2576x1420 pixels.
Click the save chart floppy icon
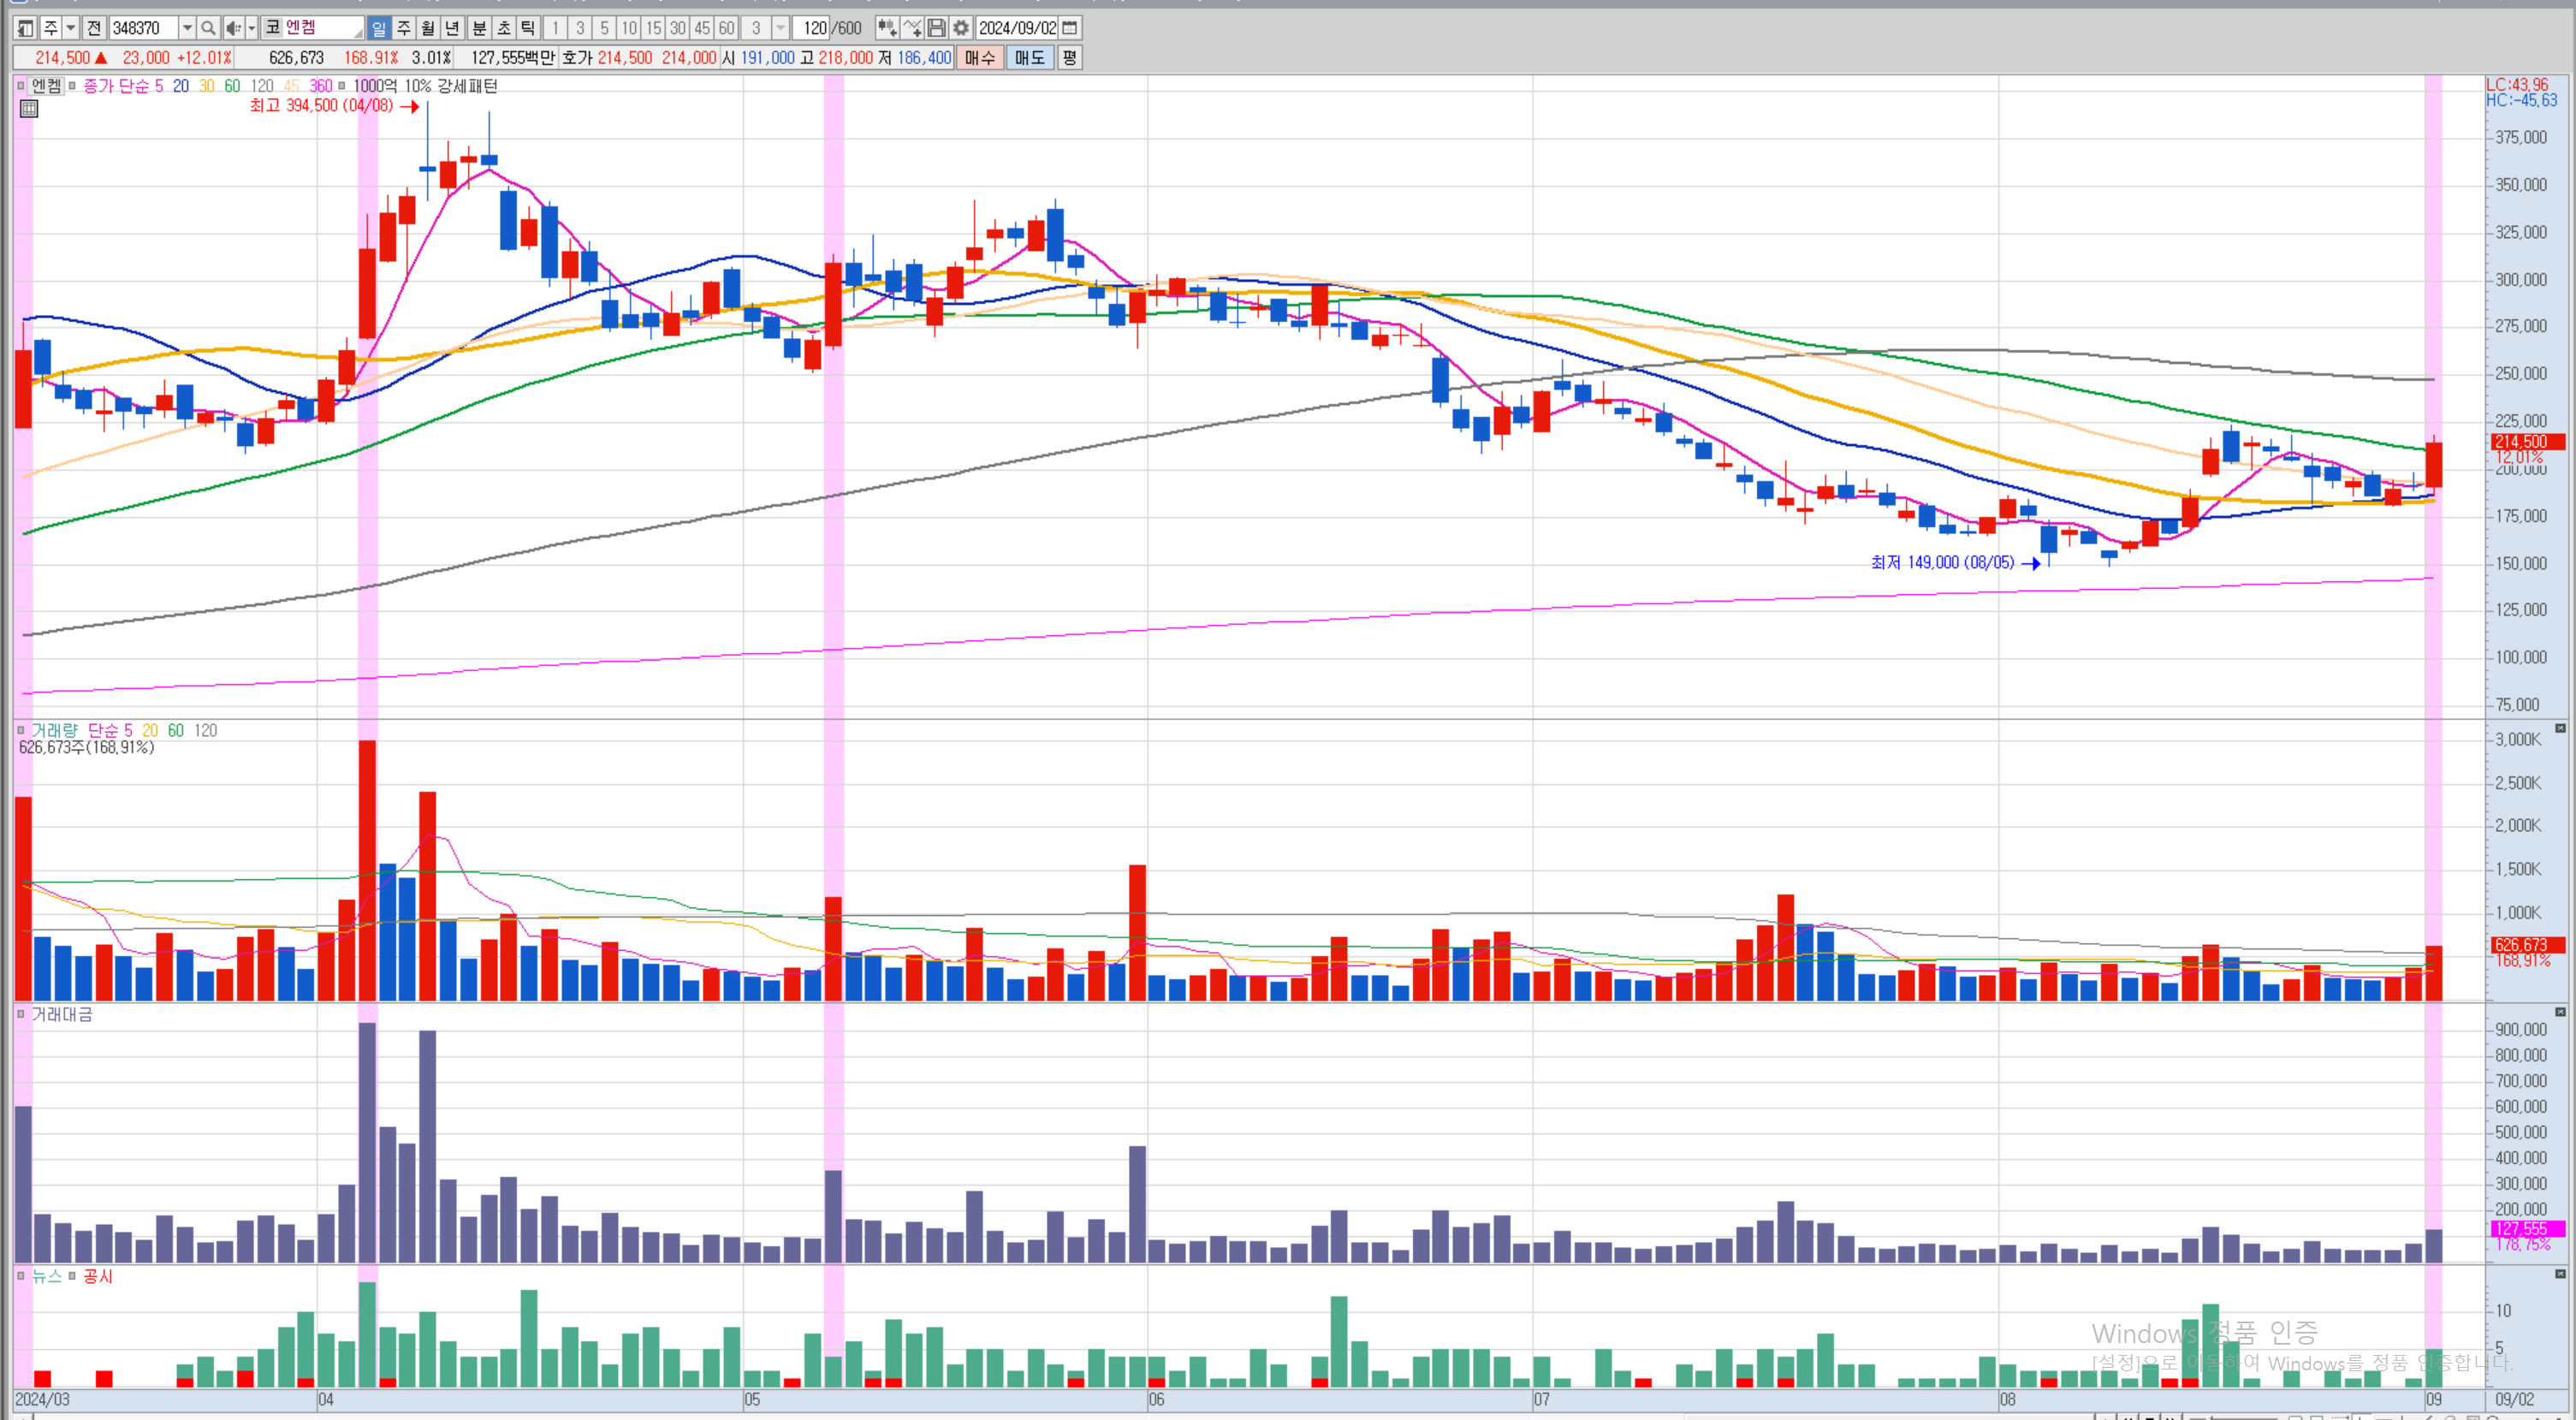point(937,28)
